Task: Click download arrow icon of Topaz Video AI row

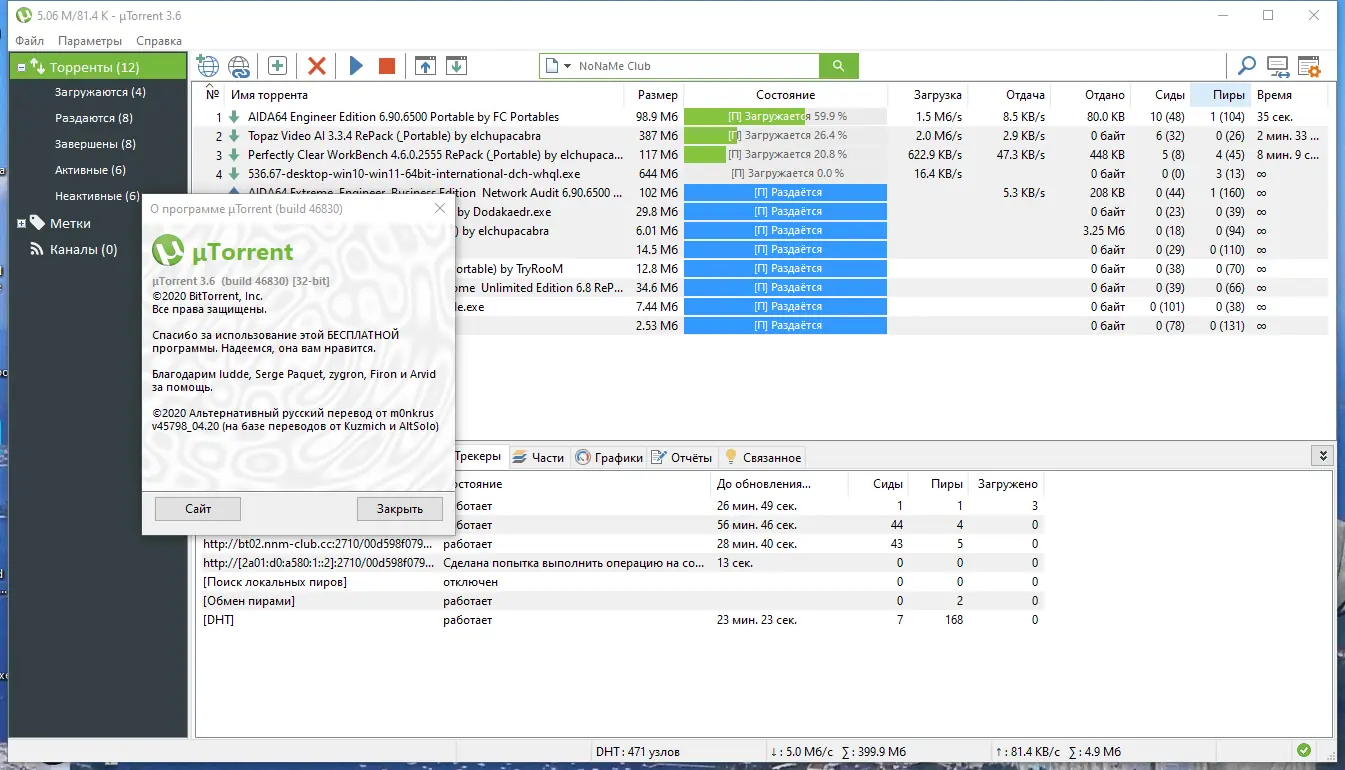Action: point(234,136)
